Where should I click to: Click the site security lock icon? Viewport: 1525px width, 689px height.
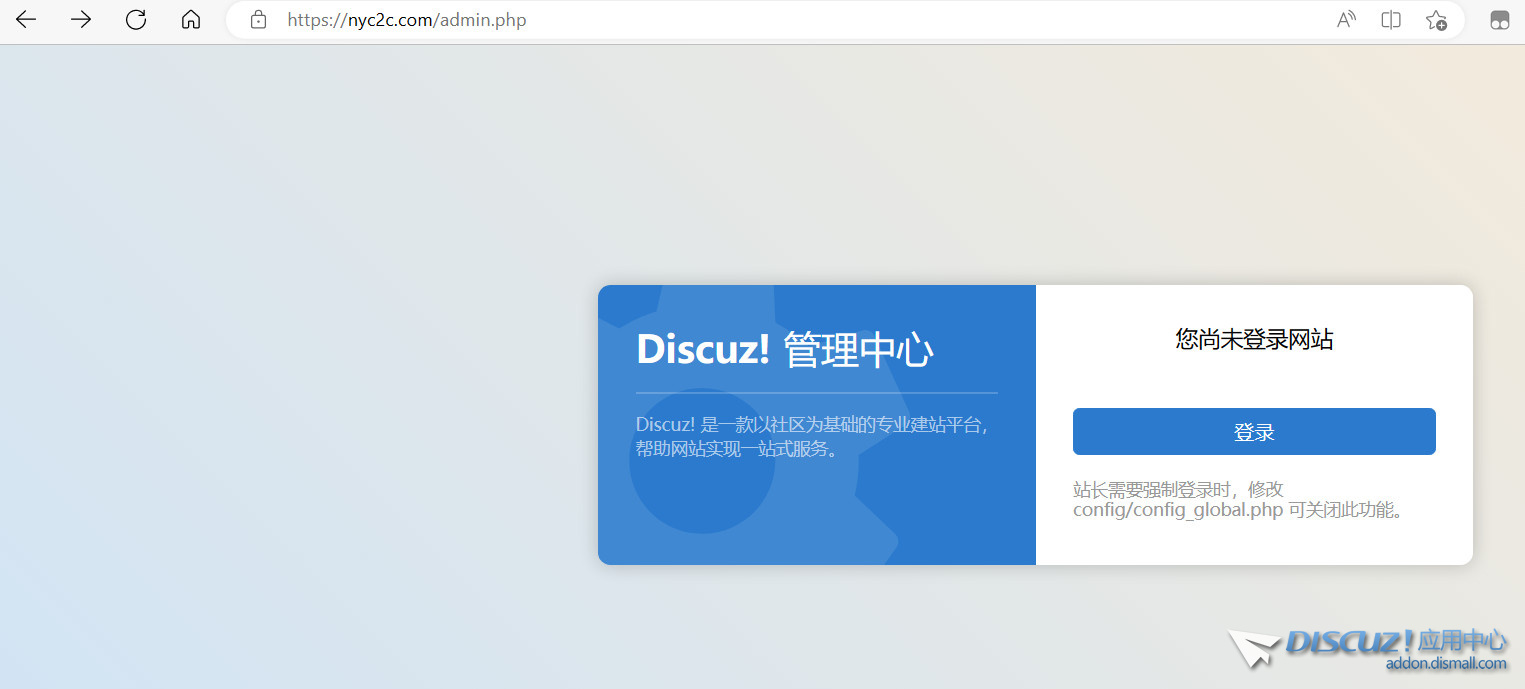(x=257, y=19)
